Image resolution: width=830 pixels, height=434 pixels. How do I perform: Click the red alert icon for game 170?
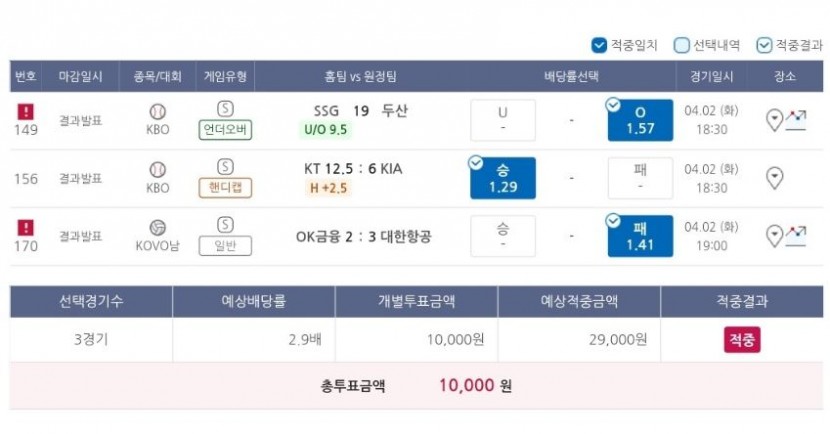[x=26, y=228]
